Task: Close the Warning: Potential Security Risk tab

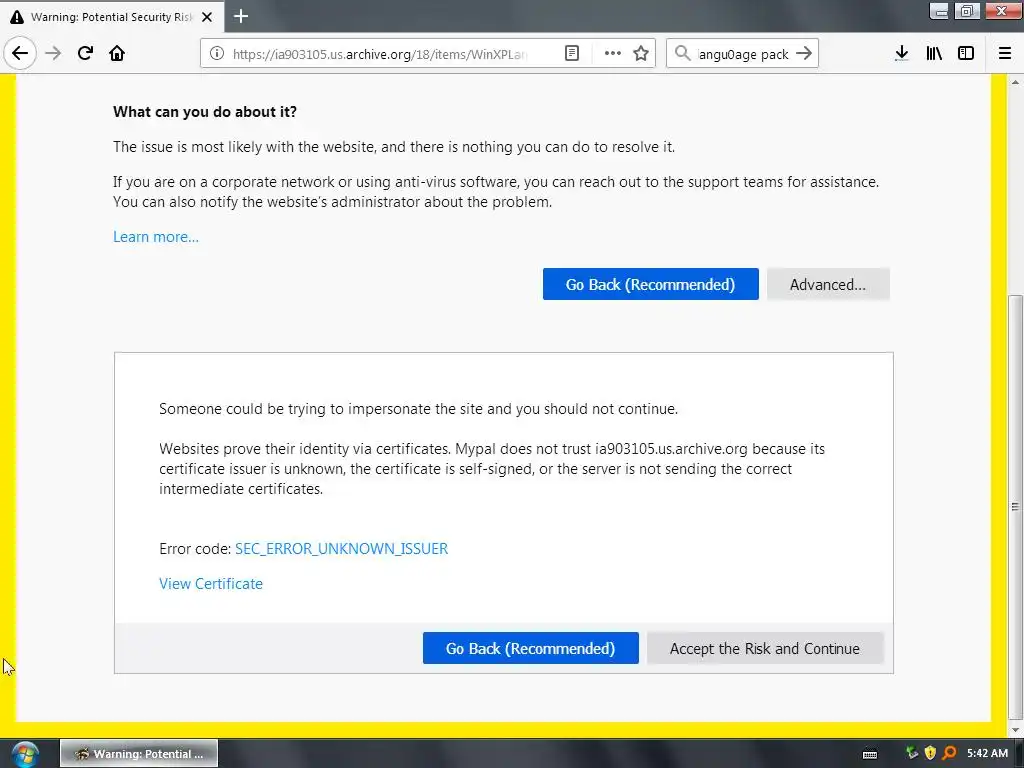Action: [x=207, y=17]
